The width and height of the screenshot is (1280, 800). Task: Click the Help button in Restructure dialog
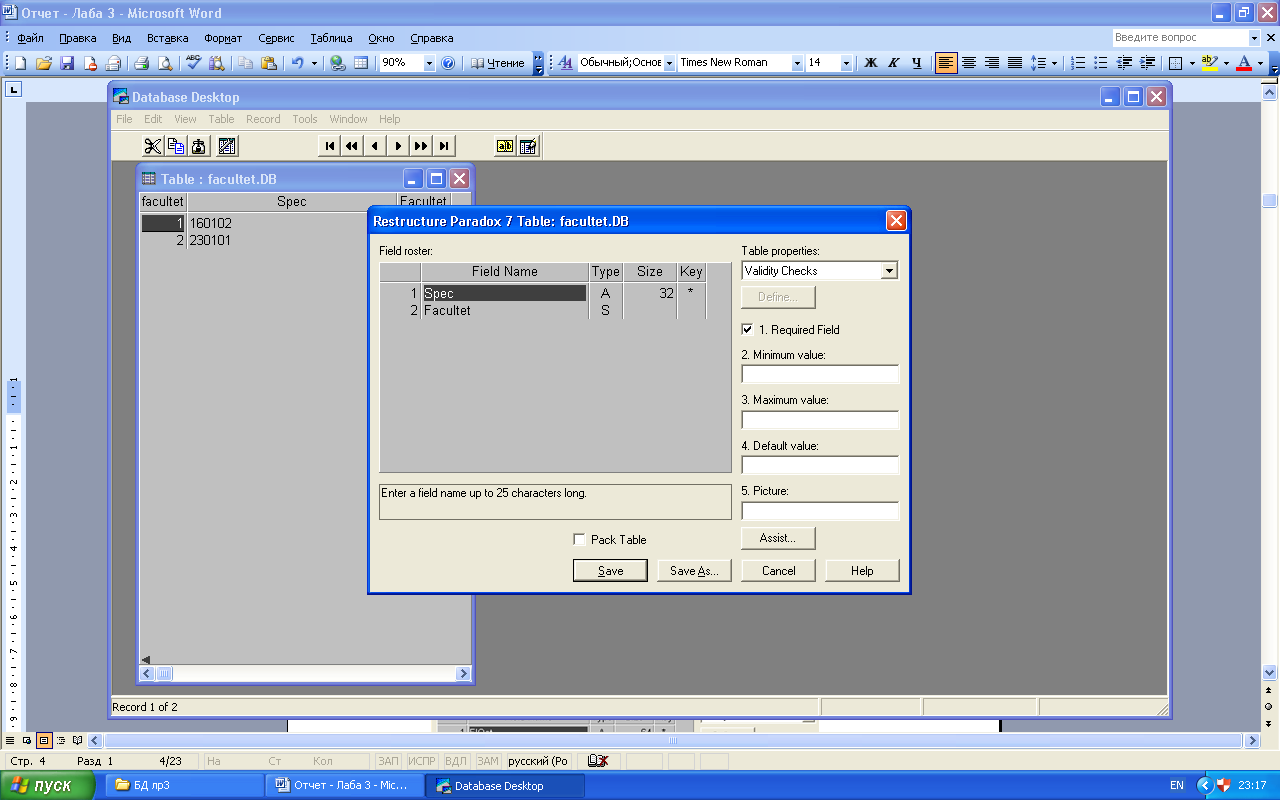pos(862,570)
